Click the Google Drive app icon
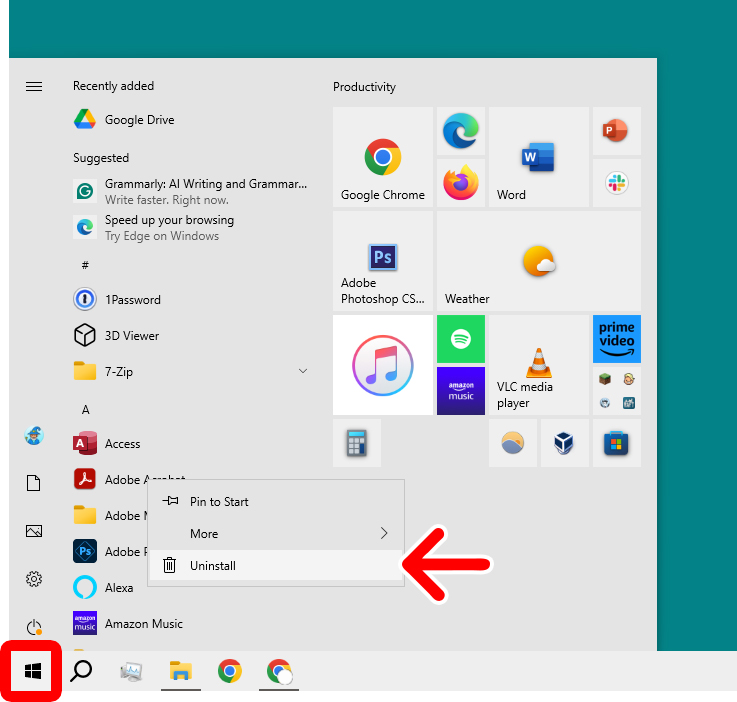This screenshot has height=702, width=737. pyautogui.click(x=85, y=120)
